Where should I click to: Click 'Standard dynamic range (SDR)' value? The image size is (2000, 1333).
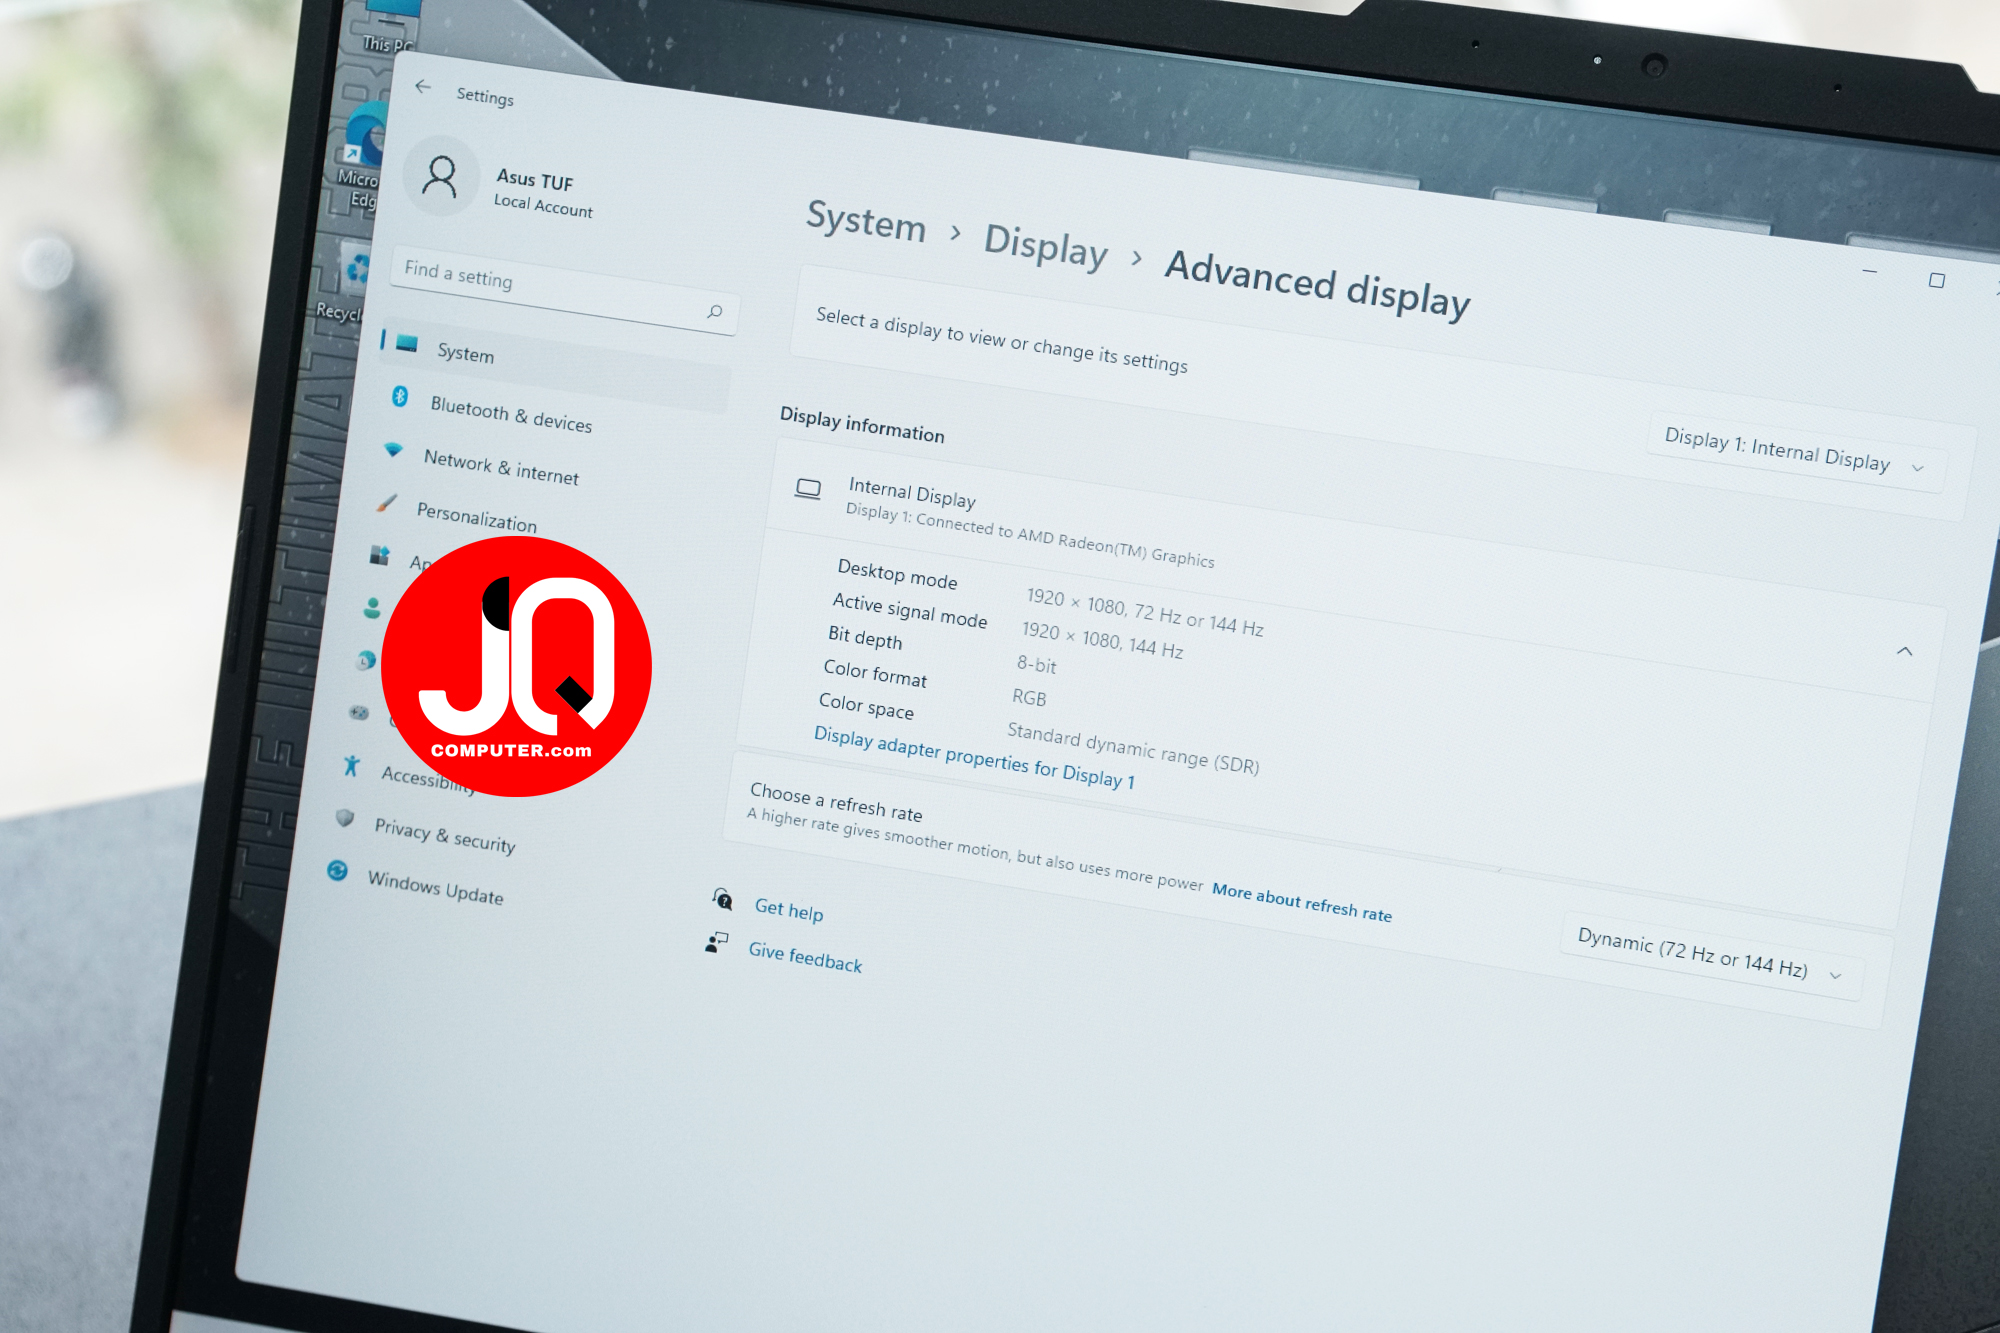(x=1133, y=748)
